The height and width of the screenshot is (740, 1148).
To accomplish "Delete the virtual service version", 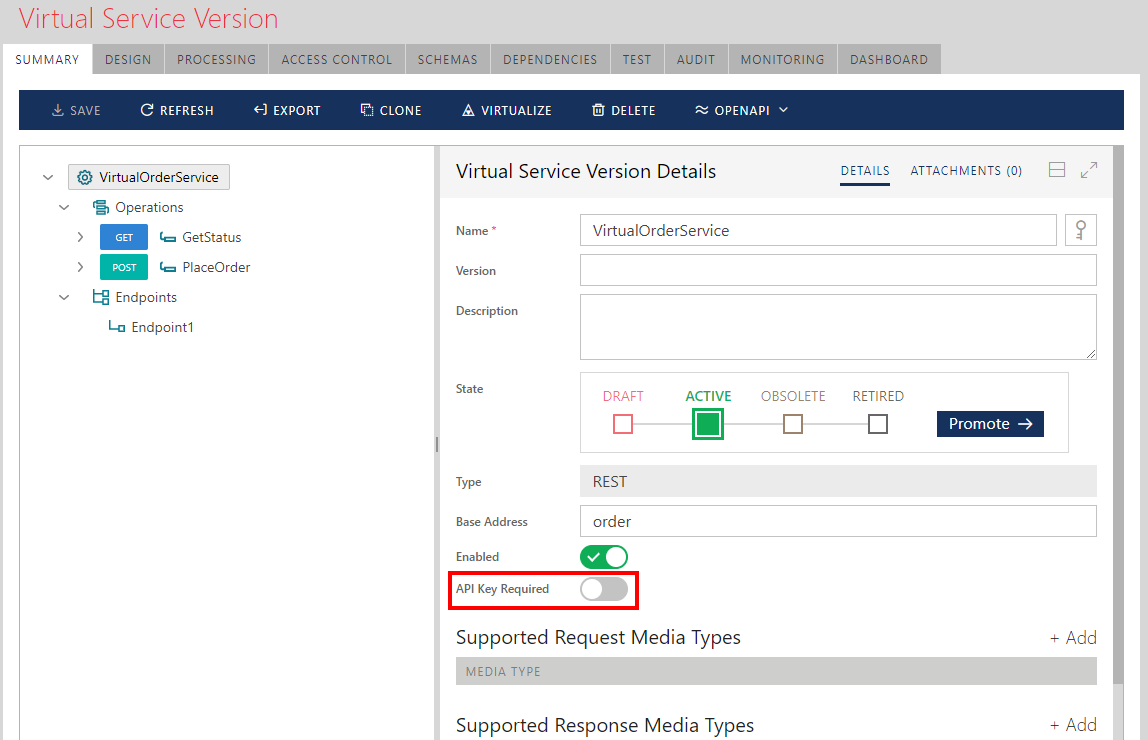I will (624, 111).
